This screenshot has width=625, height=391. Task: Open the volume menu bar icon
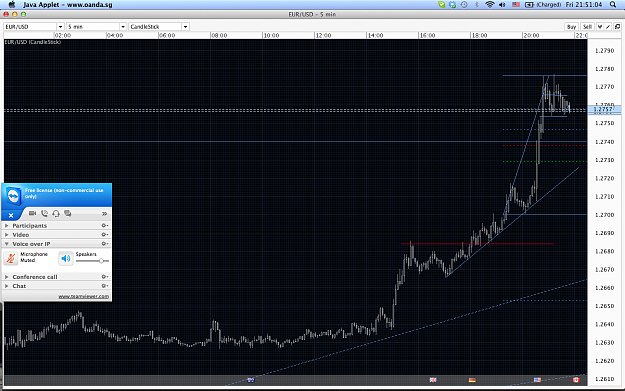pyautogui.click(x=502, y=5)
